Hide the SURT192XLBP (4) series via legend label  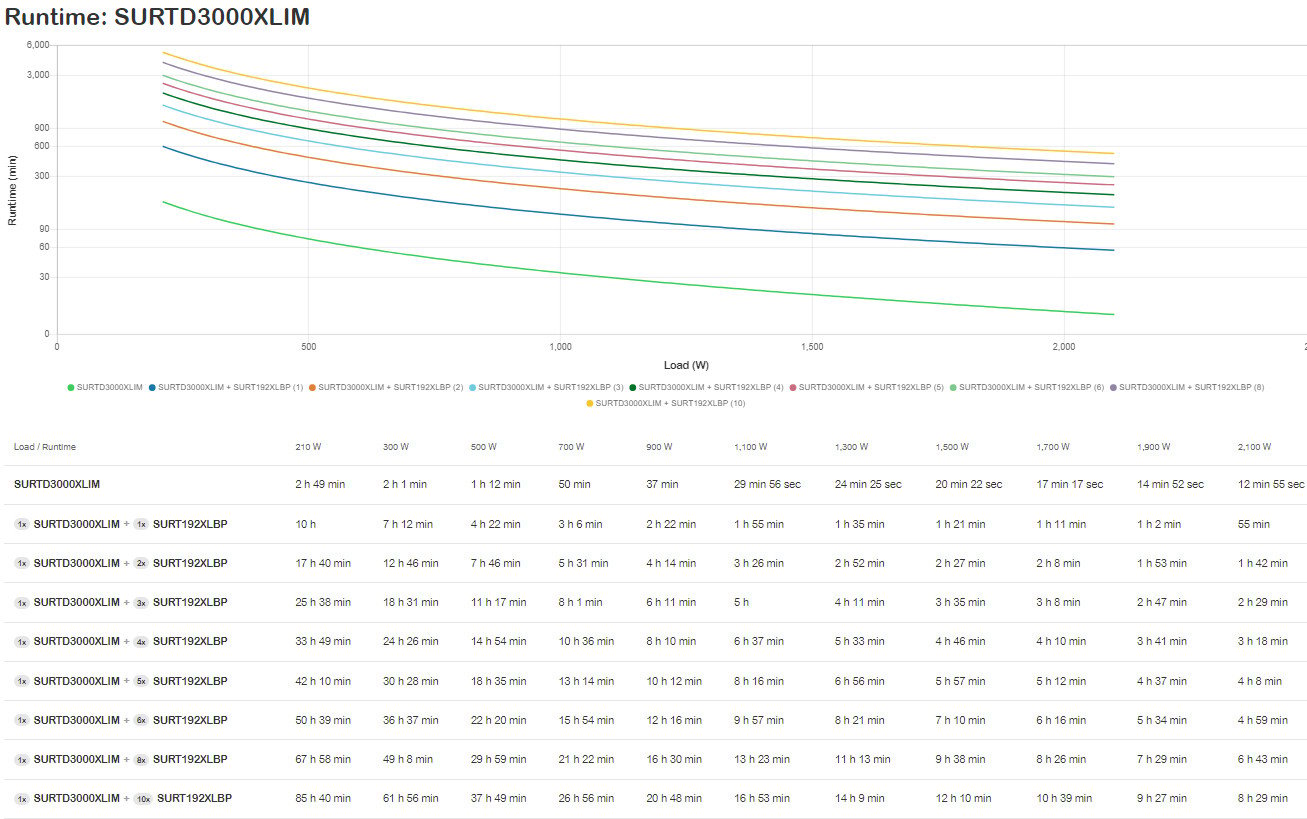[x=710, y=387]
